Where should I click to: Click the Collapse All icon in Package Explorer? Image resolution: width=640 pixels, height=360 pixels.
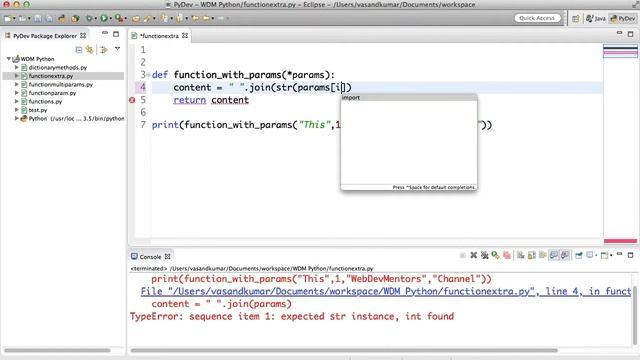[79, 50]
